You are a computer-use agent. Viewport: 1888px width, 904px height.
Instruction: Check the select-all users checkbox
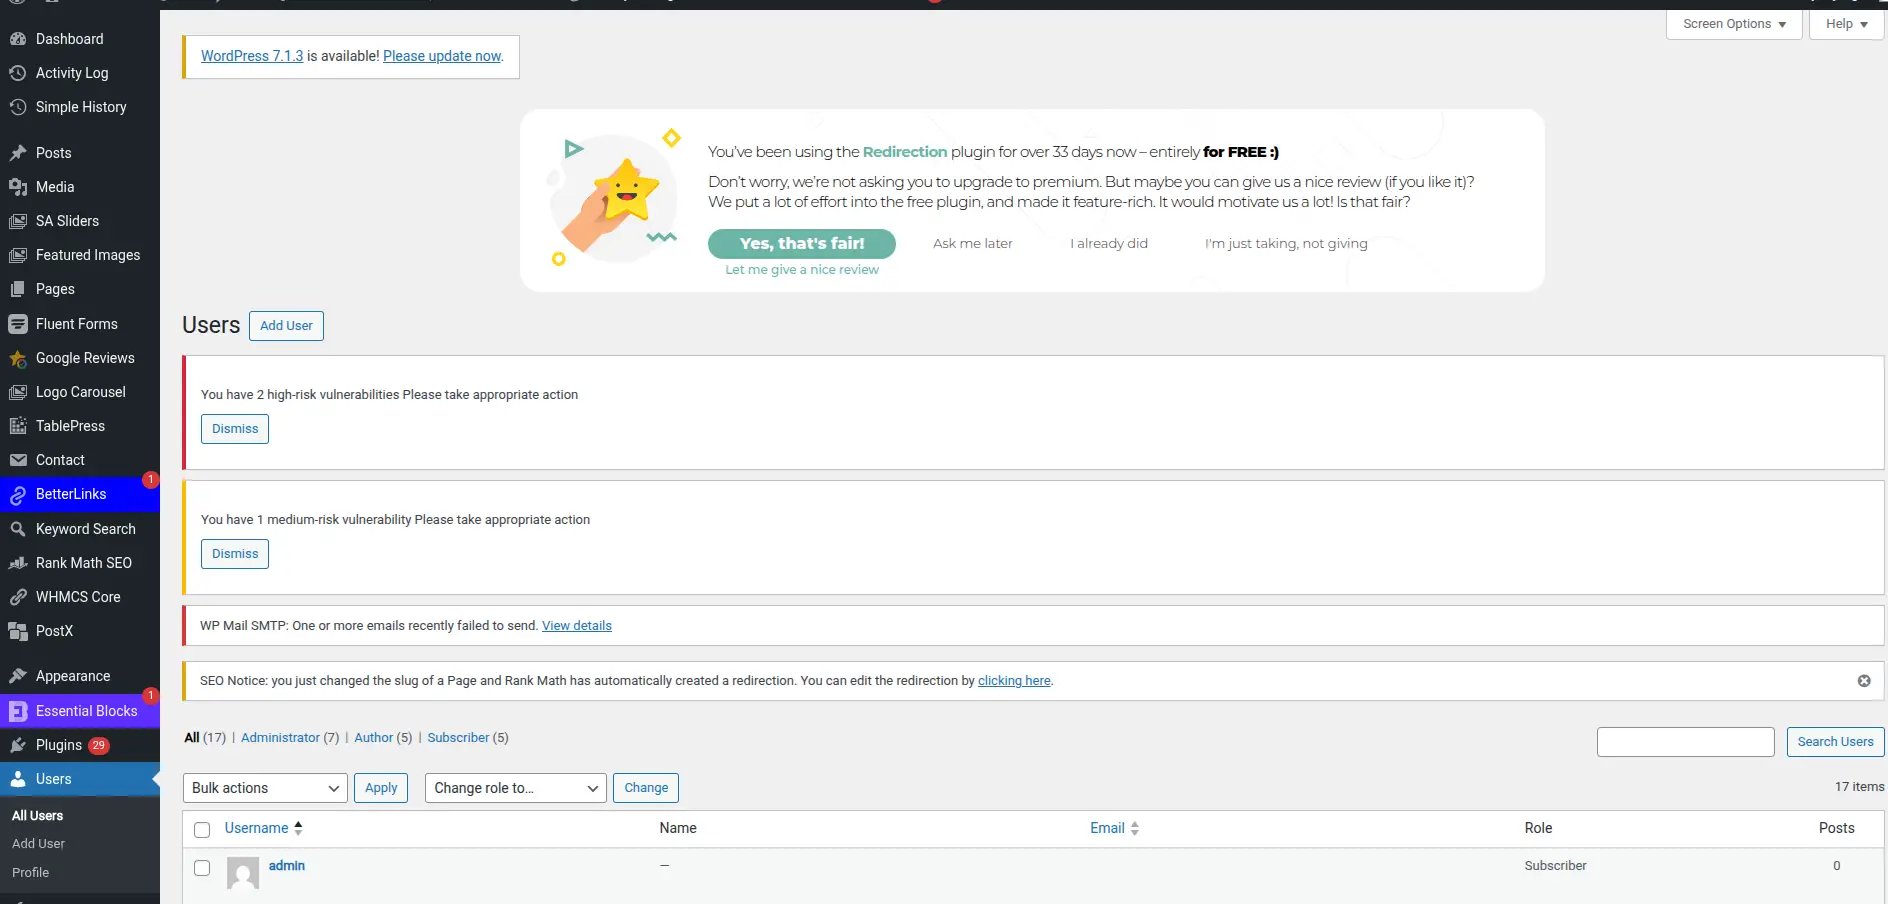[x=202, y=829]
